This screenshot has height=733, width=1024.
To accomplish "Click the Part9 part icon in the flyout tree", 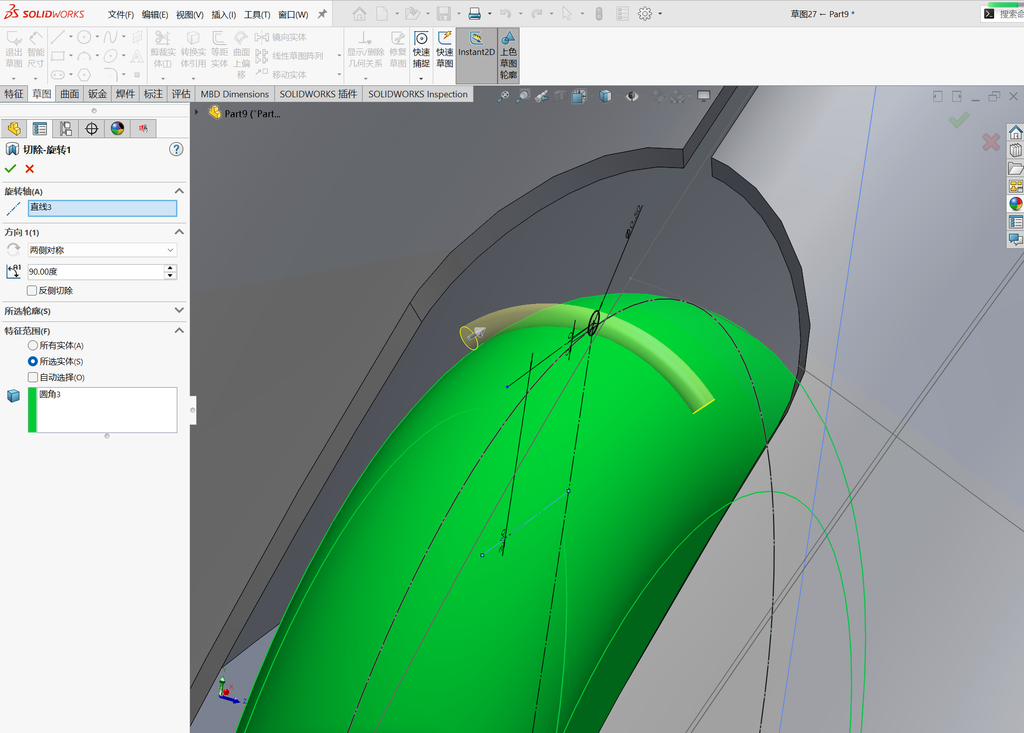I will (x=214, y=113).
